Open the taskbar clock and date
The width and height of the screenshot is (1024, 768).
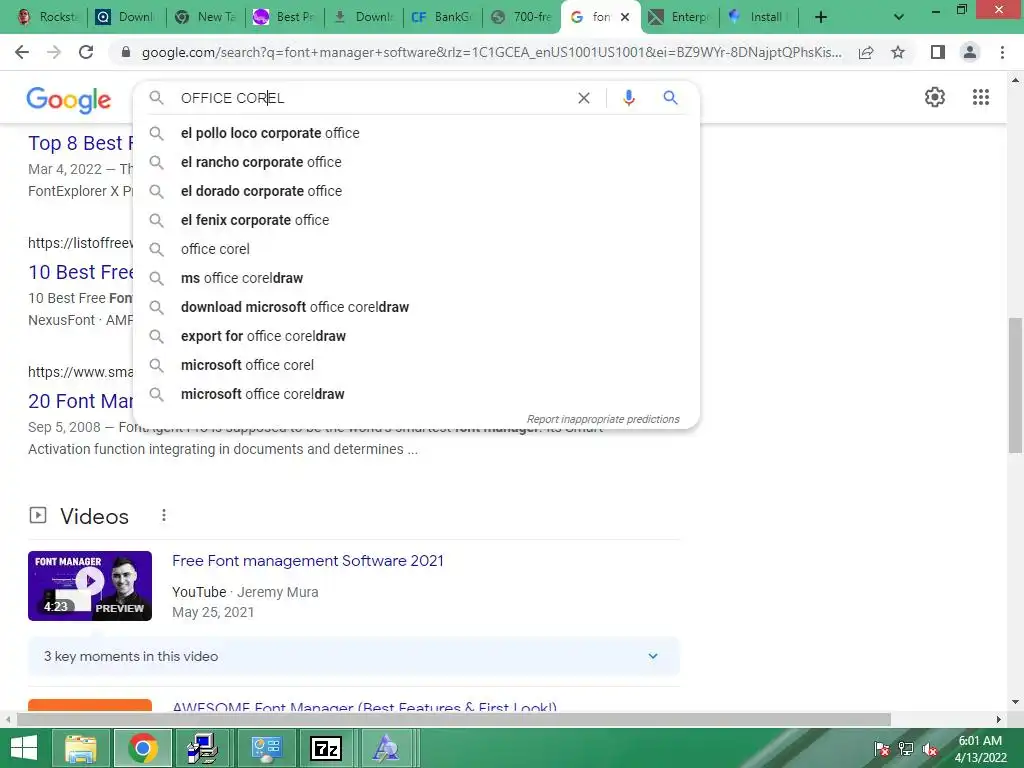(980, 749)
